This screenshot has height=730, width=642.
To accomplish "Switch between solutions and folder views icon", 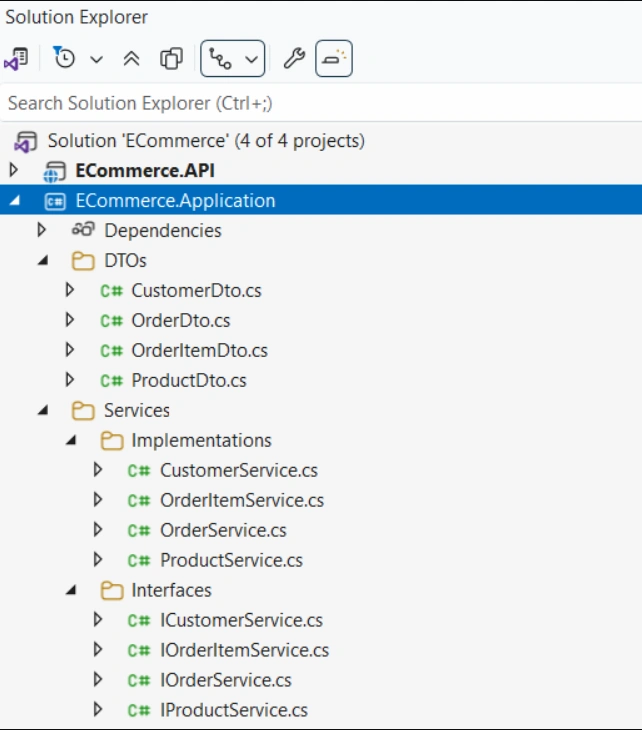I will (16, 59).
